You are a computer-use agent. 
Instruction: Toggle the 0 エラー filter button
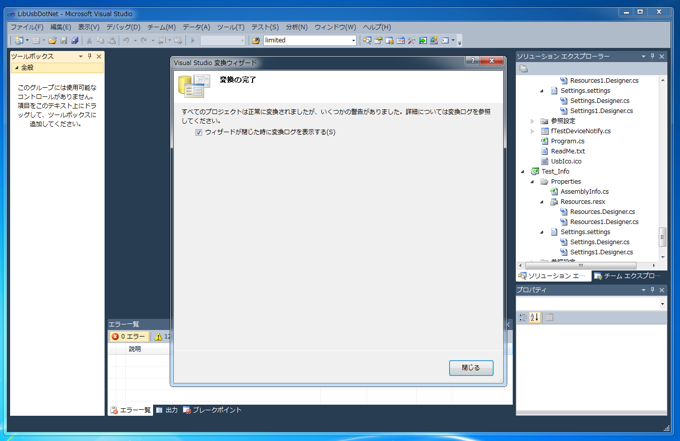(x=128, y=336)
